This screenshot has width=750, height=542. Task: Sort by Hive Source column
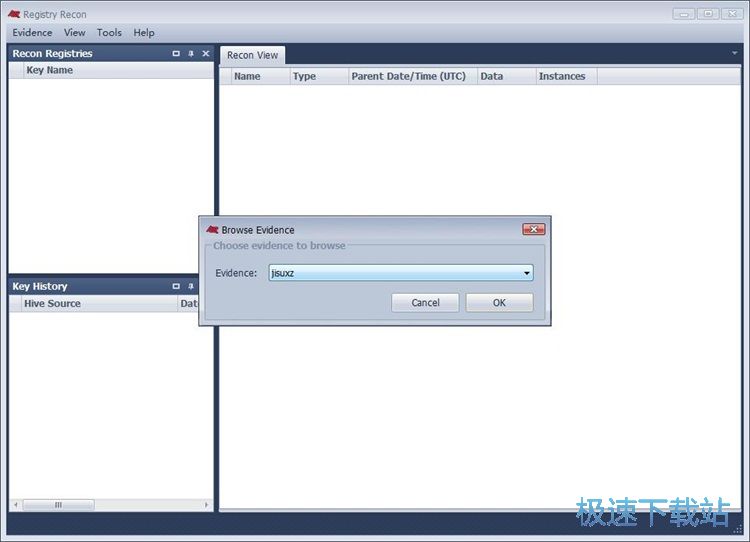tap(99, 304)
